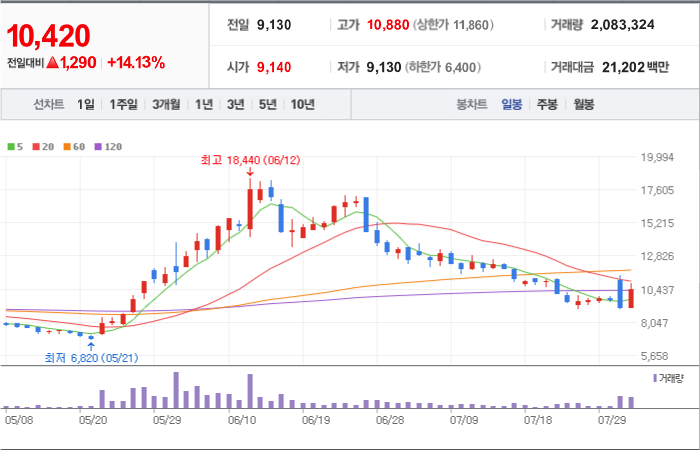Click the 19,994 price axis label
The height and width of the screenshot is (450, 700).
click(657, 157)
